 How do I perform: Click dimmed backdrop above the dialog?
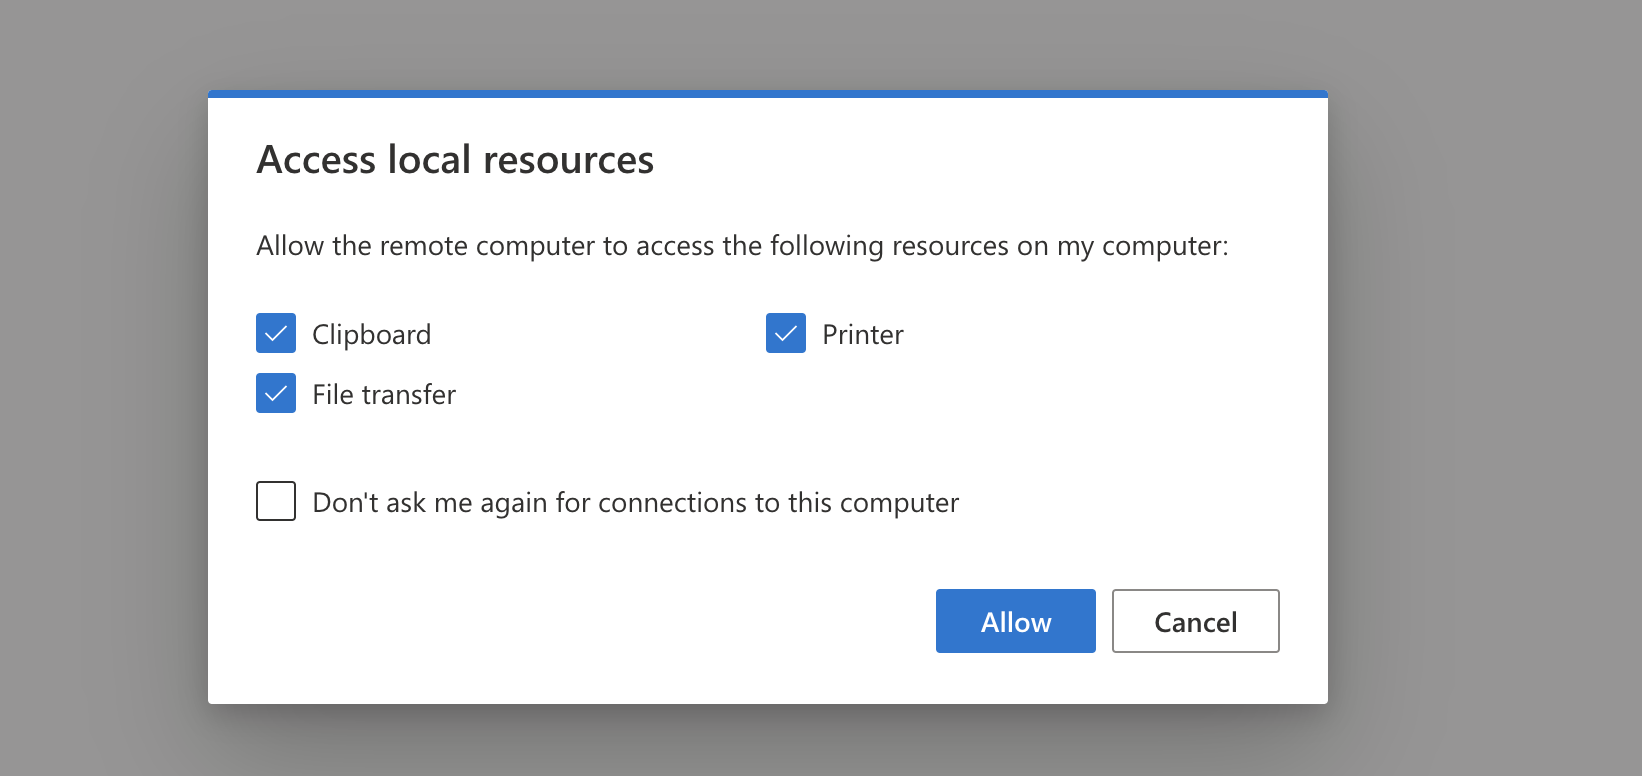click(767, 42)
